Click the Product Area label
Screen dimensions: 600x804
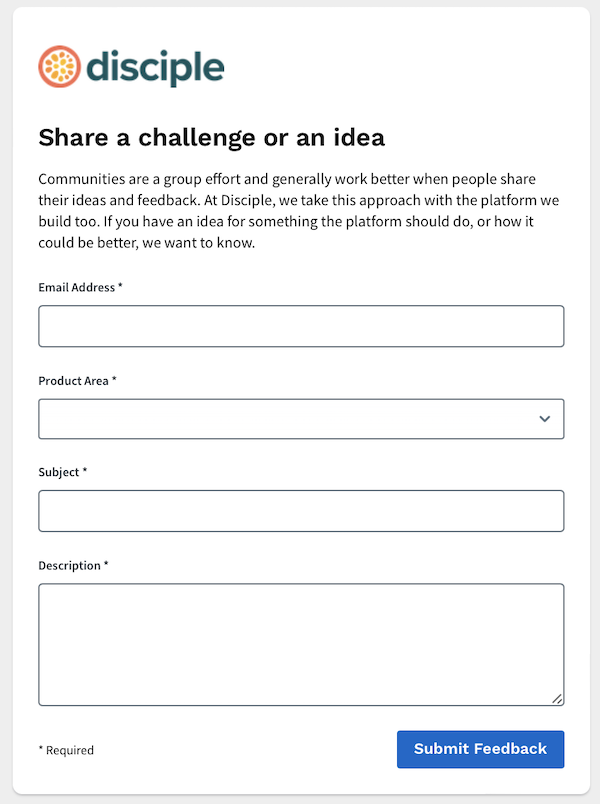click(x=73, y=381)
